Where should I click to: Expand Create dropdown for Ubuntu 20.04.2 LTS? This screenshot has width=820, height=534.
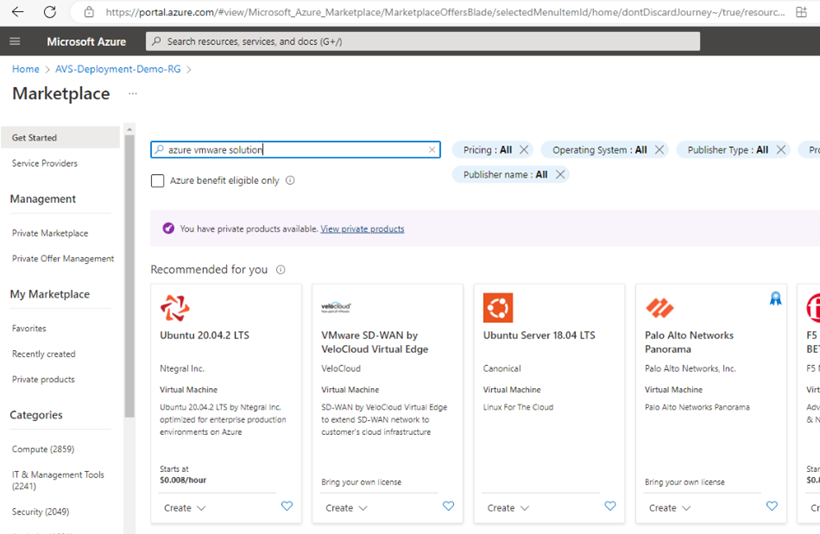185,508
